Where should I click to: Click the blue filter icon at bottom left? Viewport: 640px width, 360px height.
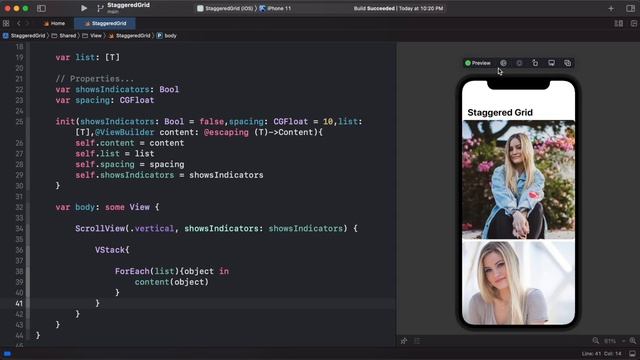[x=7, y=353]
